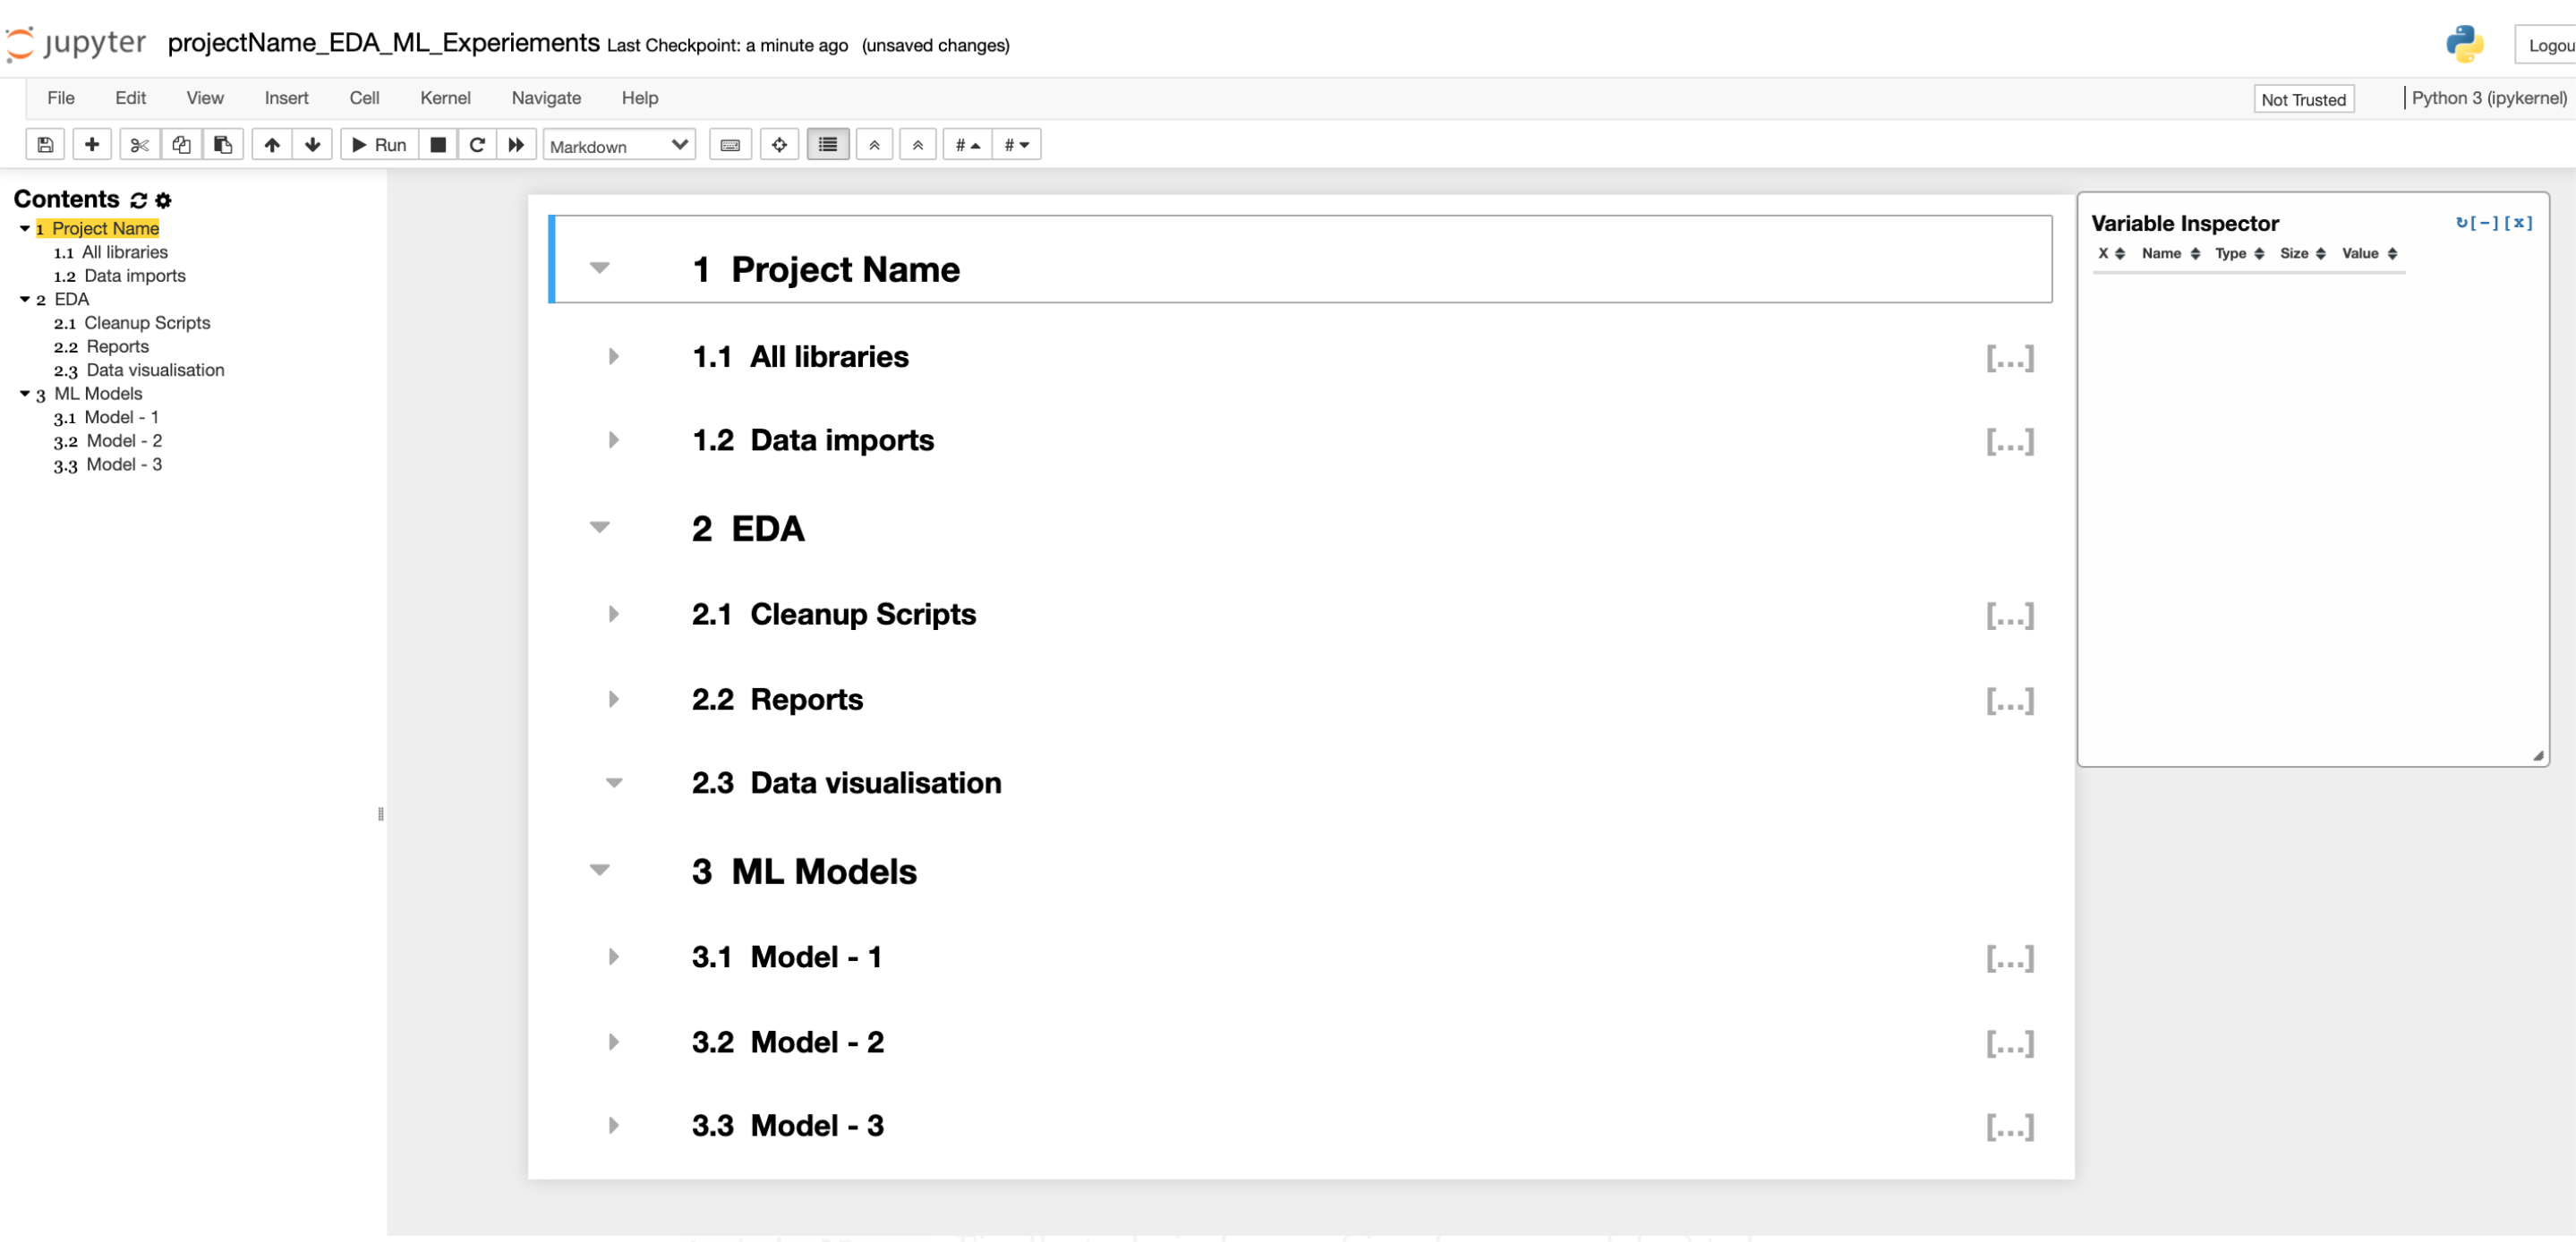The image size is (2576, 1242).
Task: Cut selected cells with scissors icon
Action: click(139, 145)
